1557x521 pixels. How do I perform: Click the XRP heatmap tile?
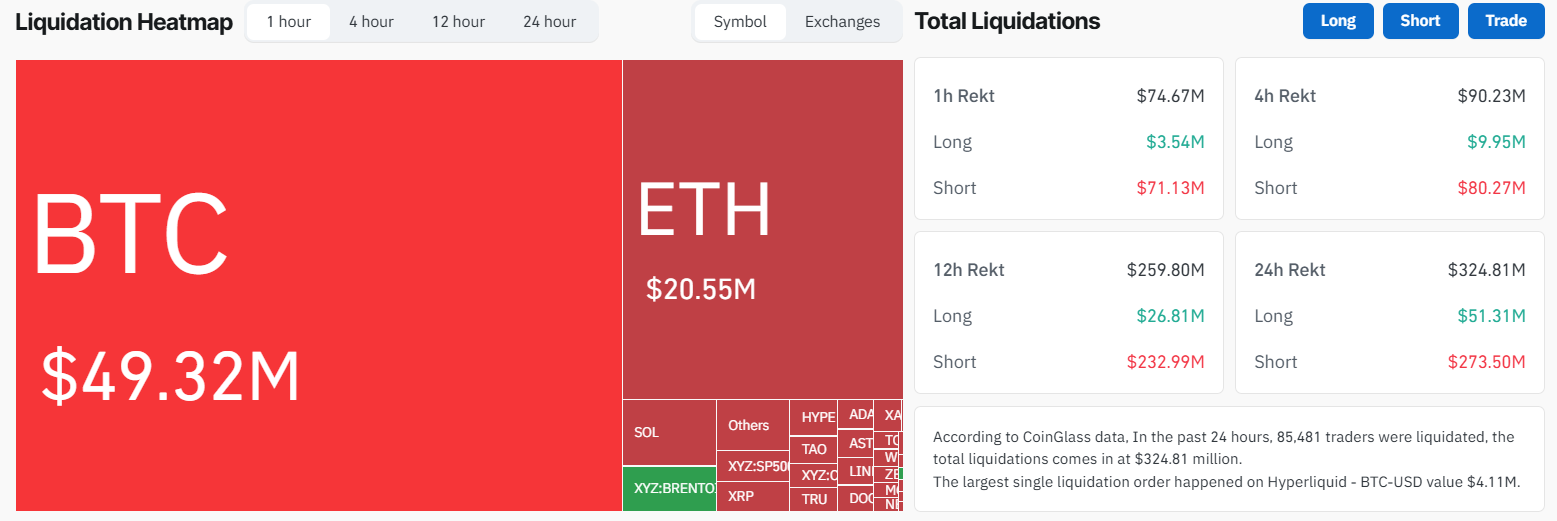click(752, 495)
